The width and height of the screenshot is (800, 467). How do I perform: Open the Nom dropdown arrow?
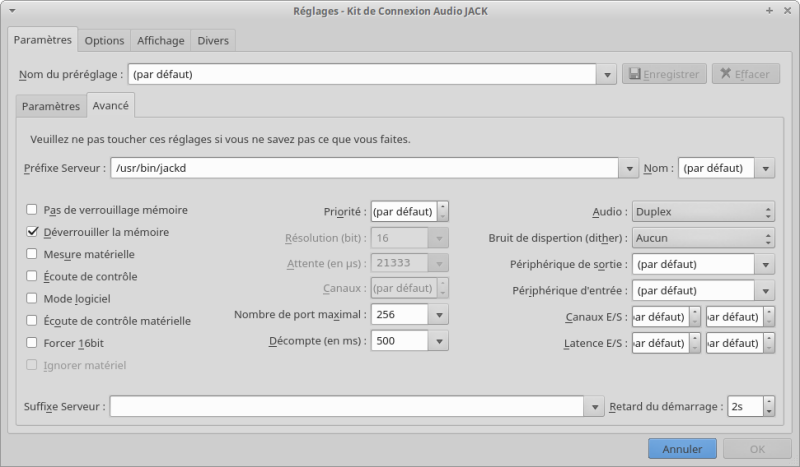(x=765, y=168)
